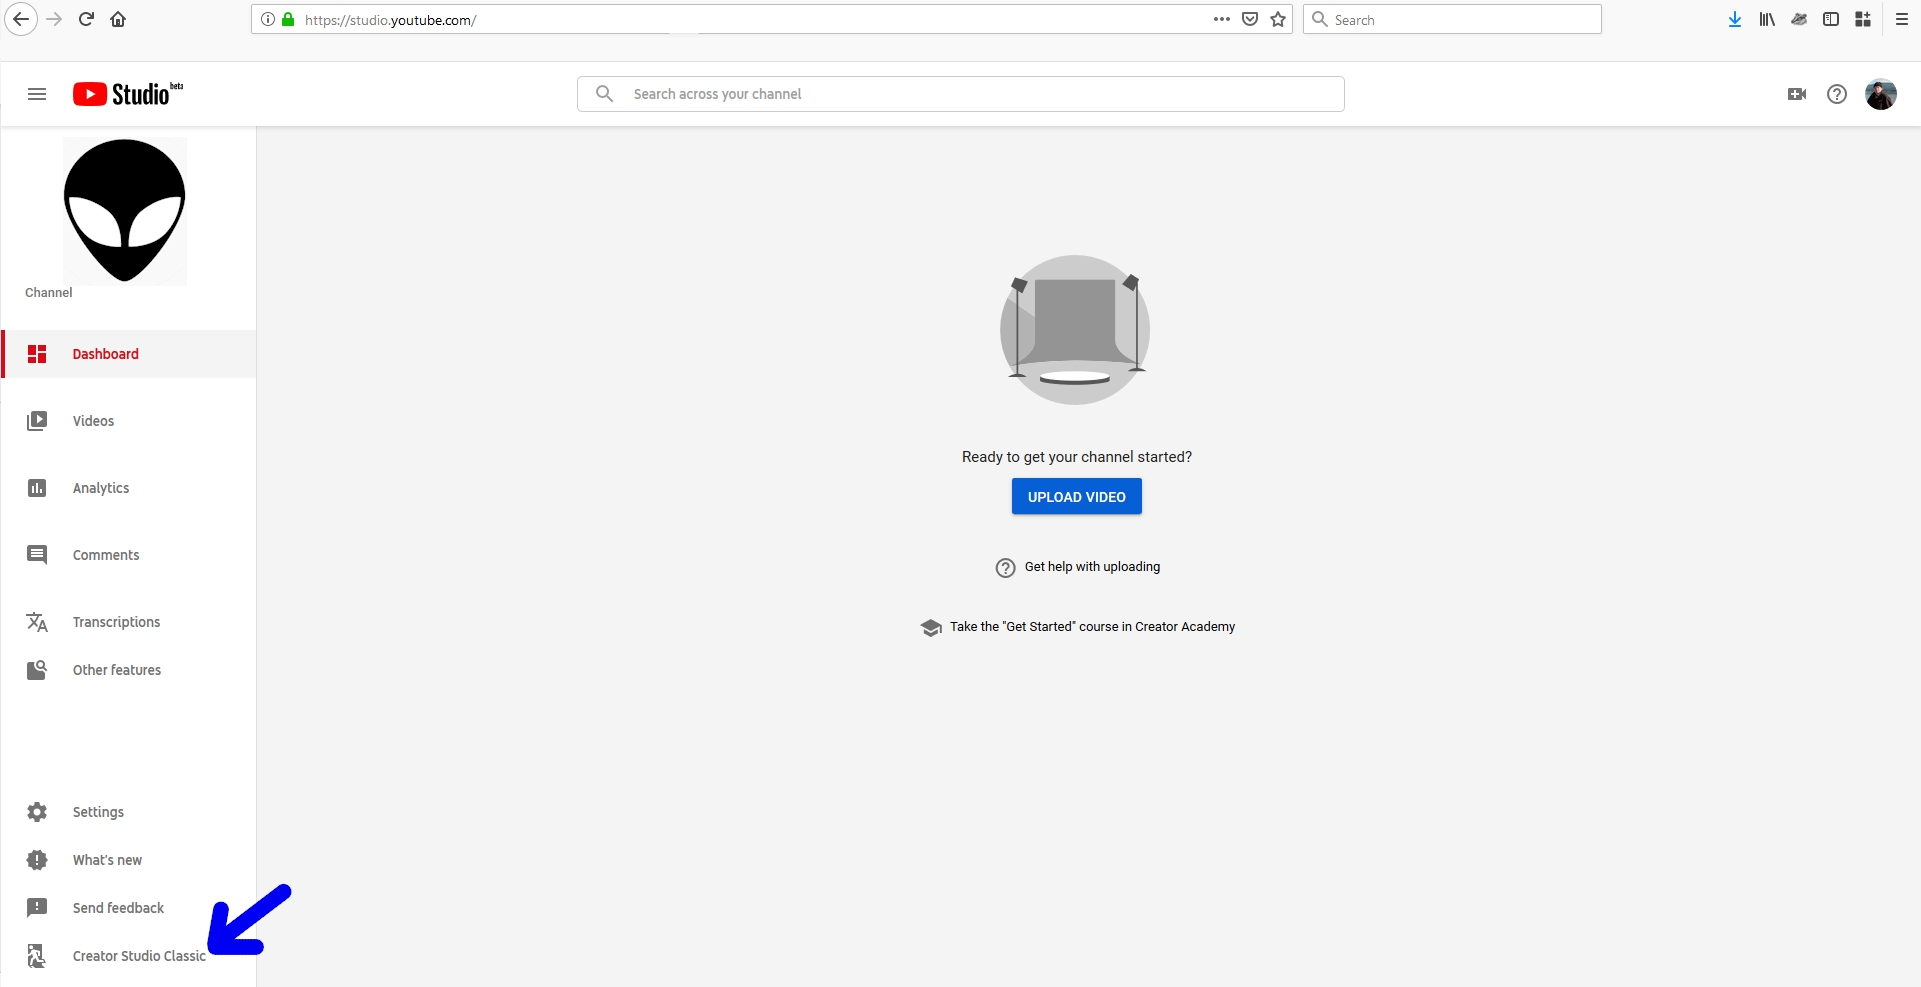Open the Creator Academy Get Started course
Image resolution: width=1921 pixels, height=987 pixels.
coord(1091,627)
